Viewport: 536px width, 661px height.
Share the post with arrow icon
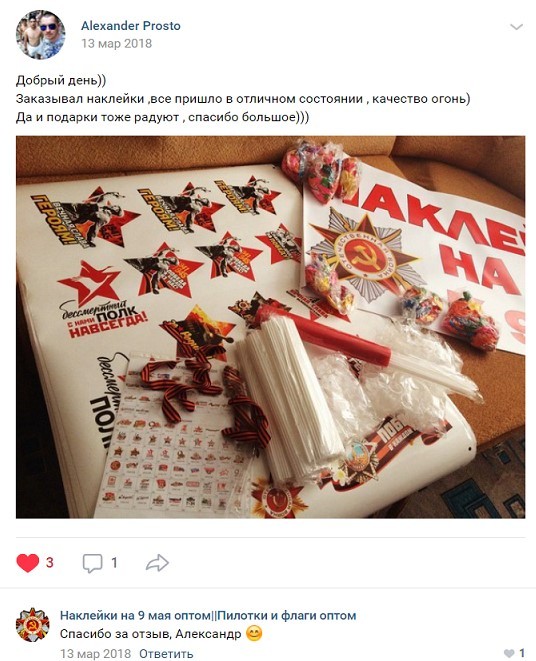tap(157, 563)
